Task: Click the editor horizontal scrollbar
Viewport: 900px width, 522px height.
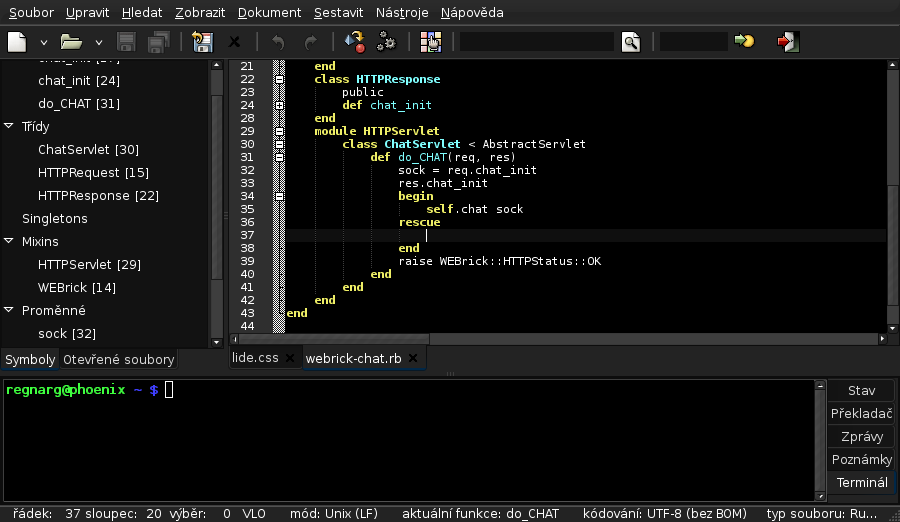Action: 558,339
